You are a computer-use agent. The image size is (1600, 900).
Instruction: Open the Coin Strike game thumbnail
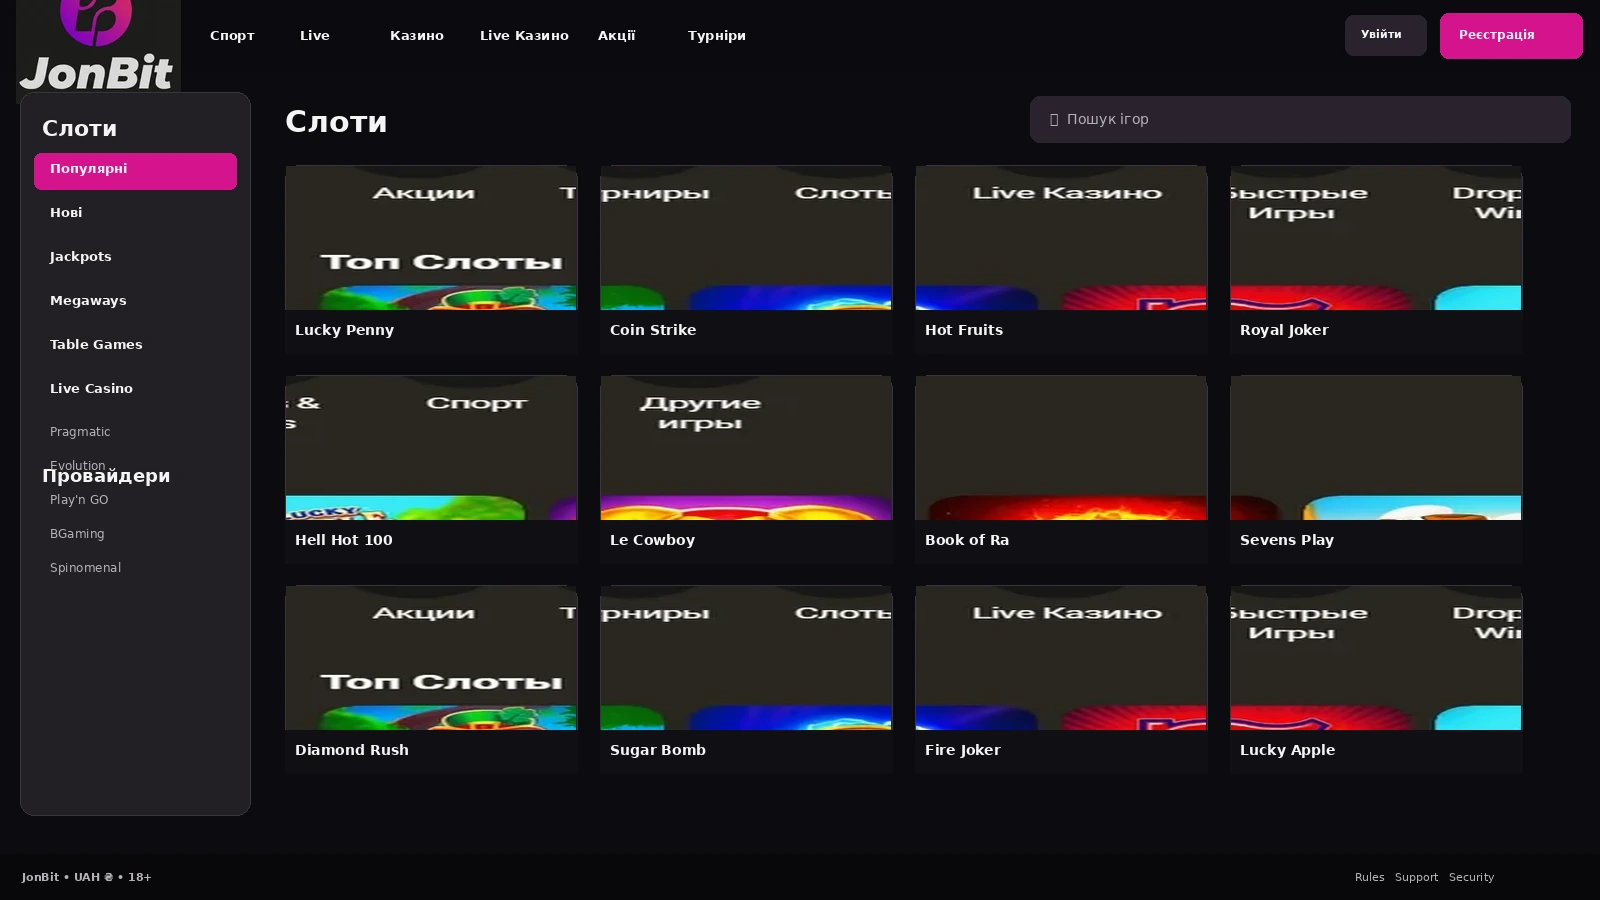click(746, 238)
